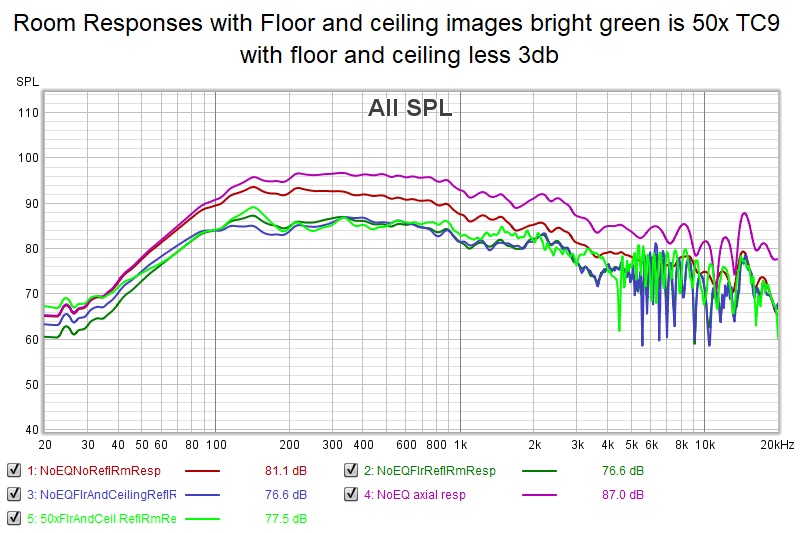
Task: Click the dark green line swatch for trace 2
Action: 539,471
